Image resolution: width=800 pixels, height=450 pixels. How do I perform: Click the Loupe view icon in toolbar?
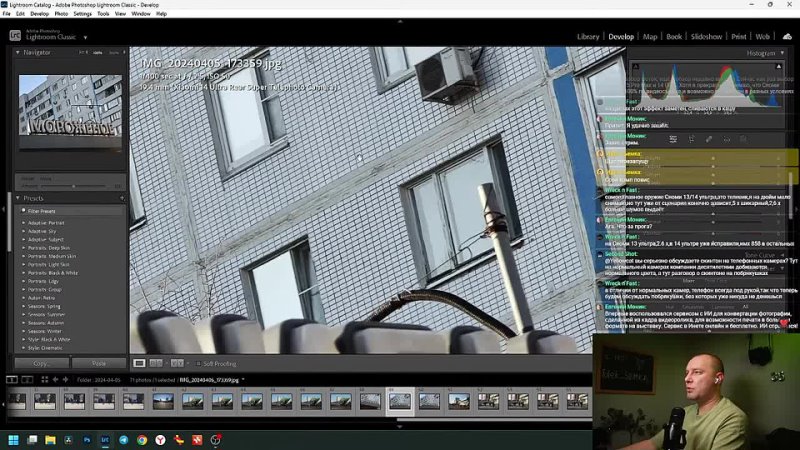(140, 363)
